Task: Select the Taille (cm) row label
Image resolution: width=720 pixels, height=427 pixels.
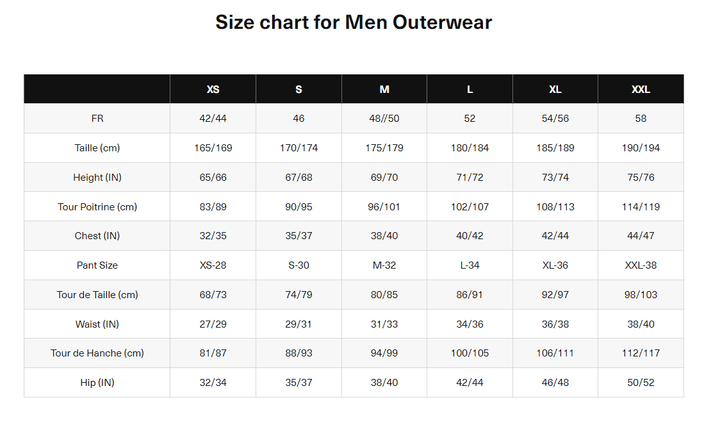Action: (x=97, y=148)
